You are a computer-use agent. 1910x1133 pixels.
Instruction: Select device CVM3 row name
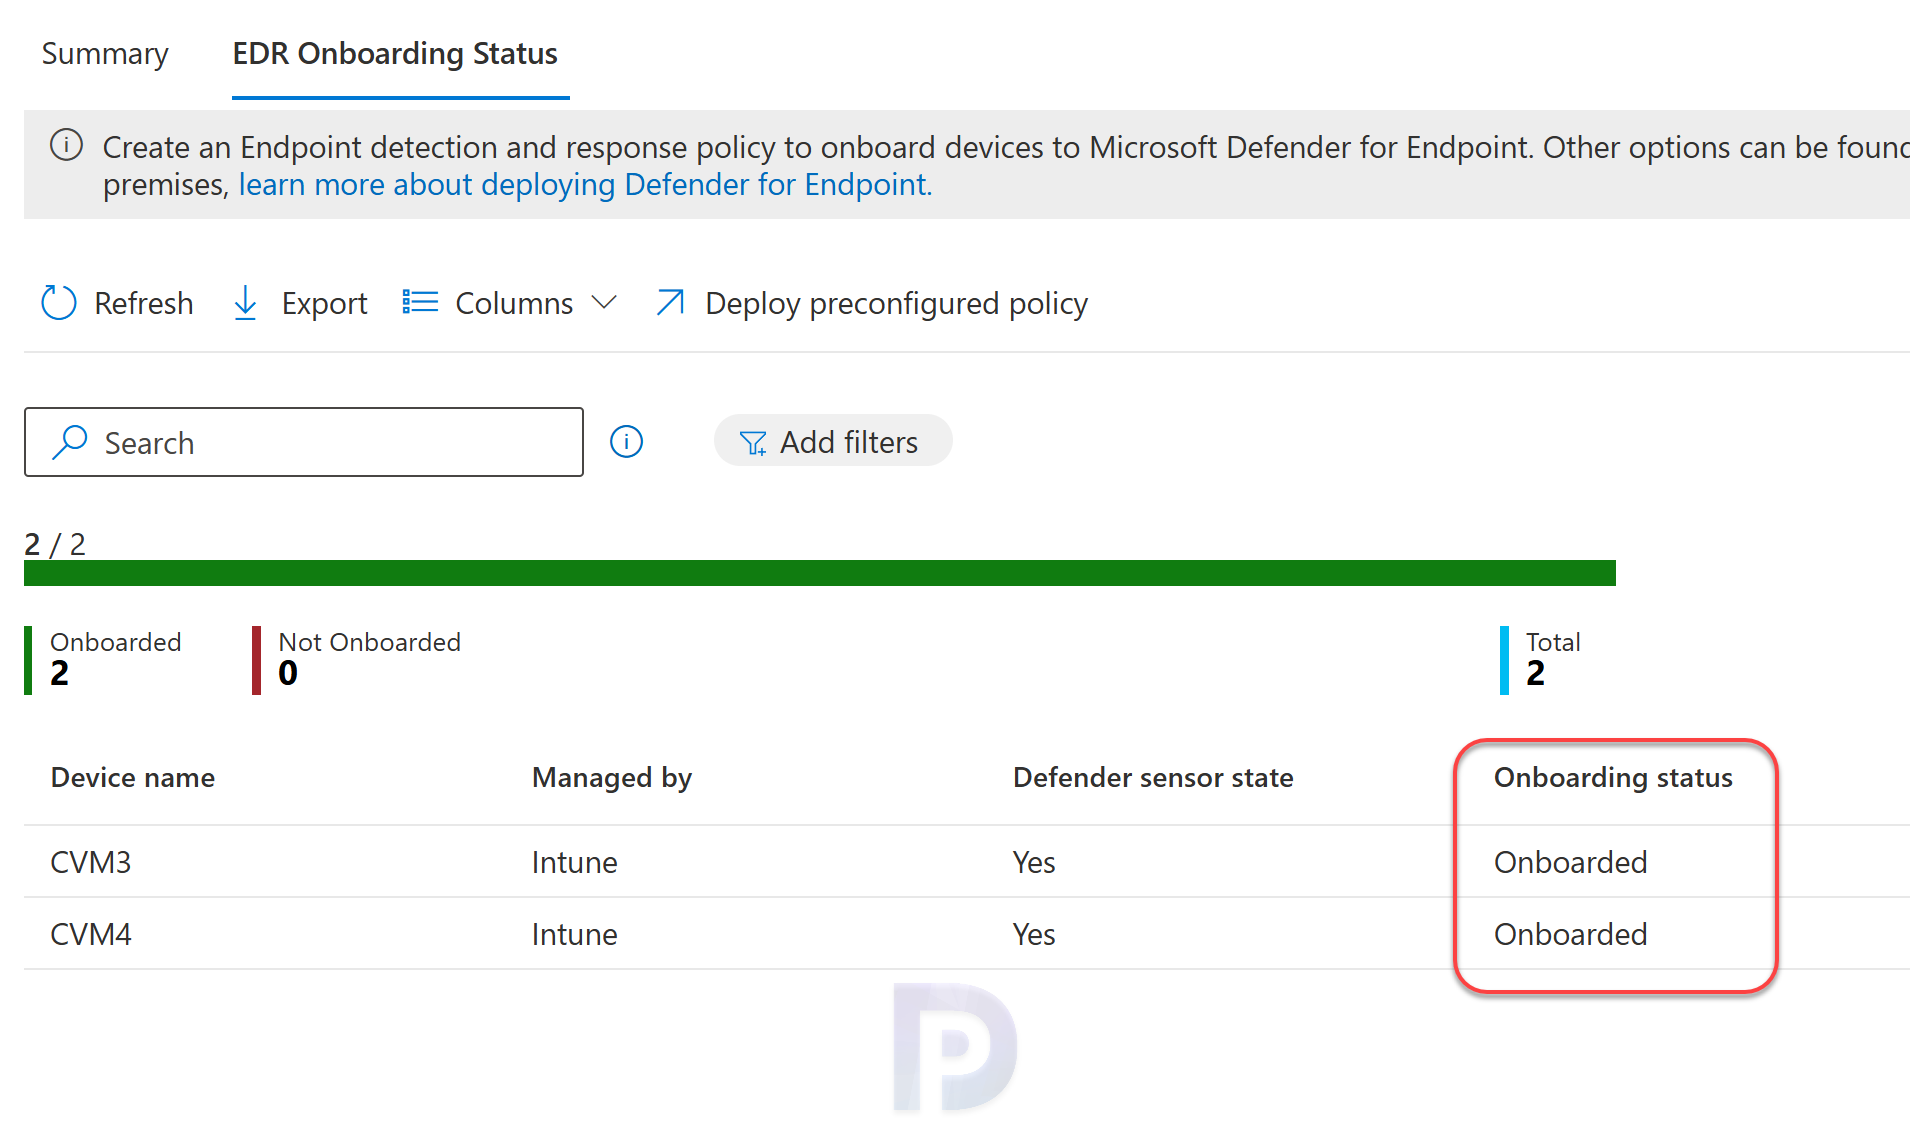point(91,862)
